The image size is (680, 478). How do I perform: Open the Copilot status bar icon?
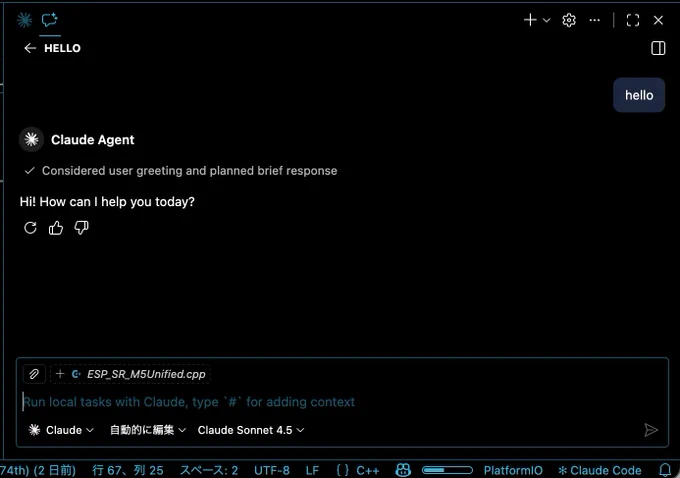[x=403, y=470]
